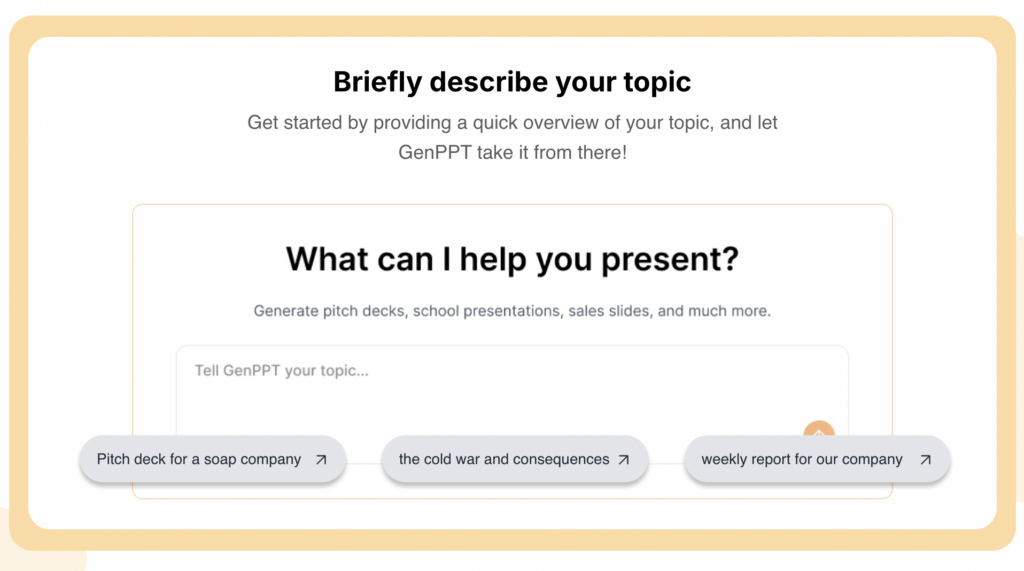This screenshot has width=1024, height=571.
Task: Click the 'Briefly describe your topic' heading
Action: point(512,82)
